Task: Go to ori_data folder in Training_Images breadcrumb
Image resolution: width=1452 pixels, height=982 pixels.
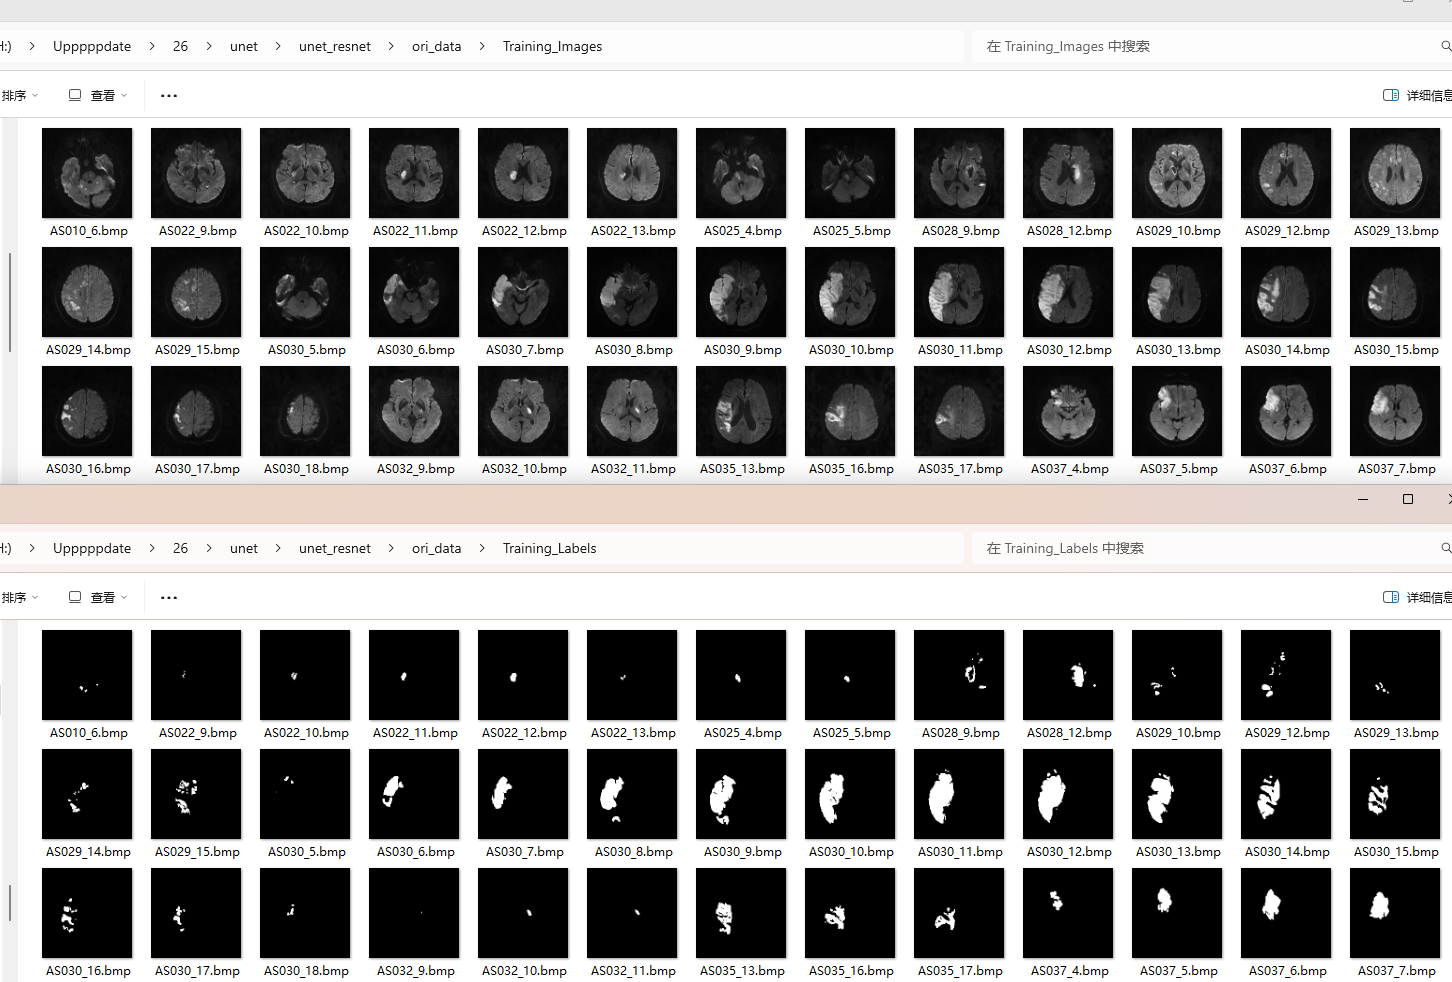Action: (437, 46)
